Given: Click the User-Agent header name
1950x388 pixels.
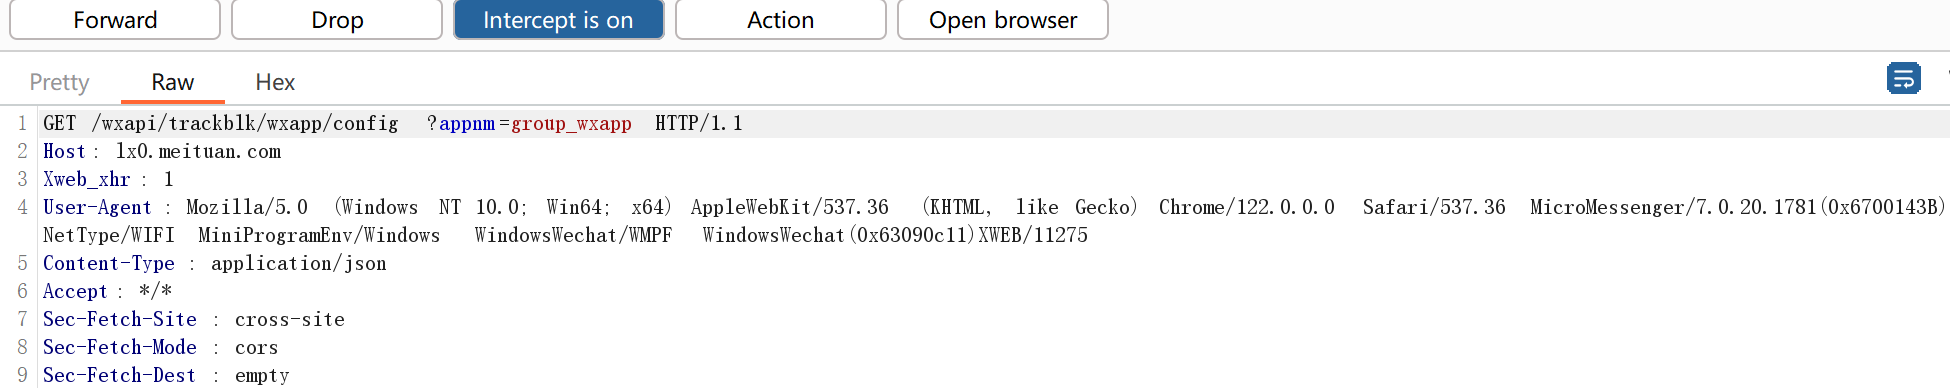Looking at the screenshot, I should [97, 208].
